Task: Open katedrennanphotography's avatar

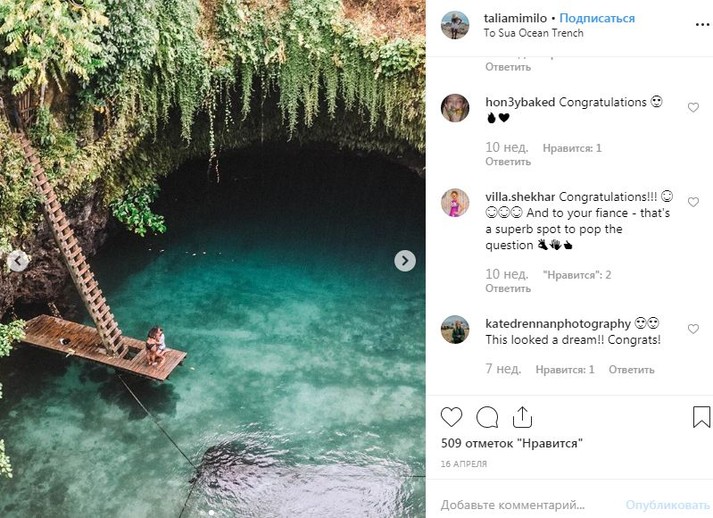Action: coord(455,329)
